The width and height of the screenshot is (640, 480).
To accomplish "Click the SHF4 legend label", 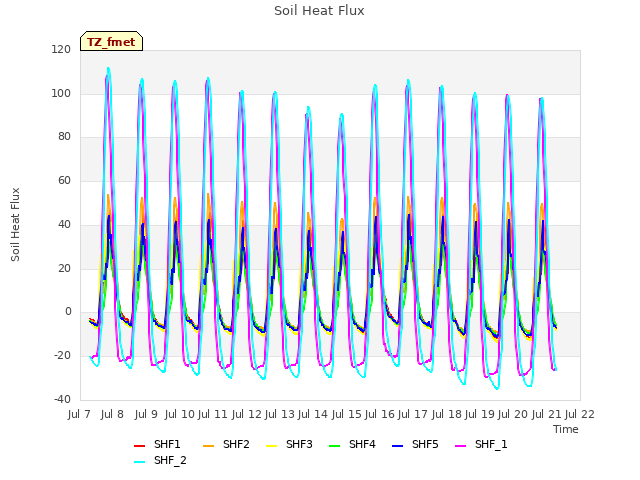I will point(362,444).
